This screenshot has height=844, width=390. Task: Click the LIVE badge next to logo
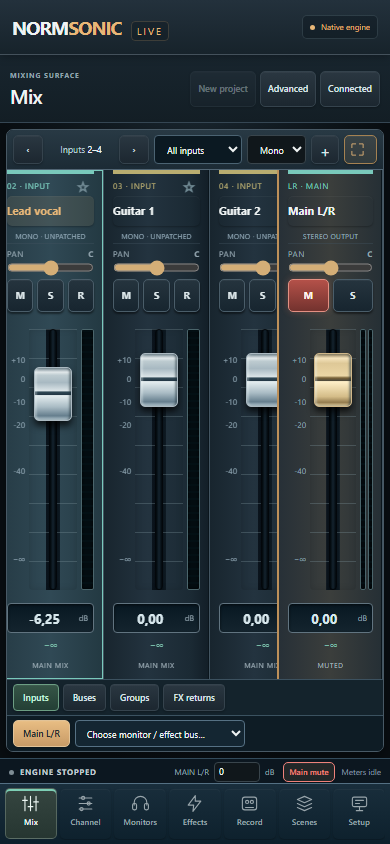coord(150,31)
